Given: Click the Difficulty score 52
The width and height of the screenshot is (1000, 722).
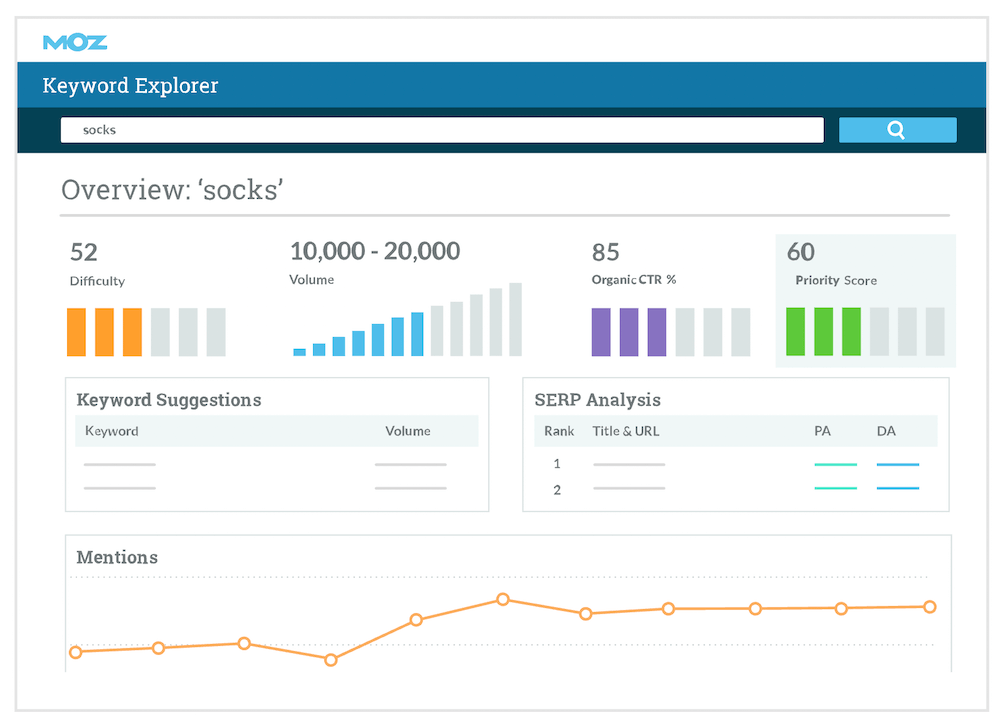Looking at the screenshot, I should click(84, 253).
